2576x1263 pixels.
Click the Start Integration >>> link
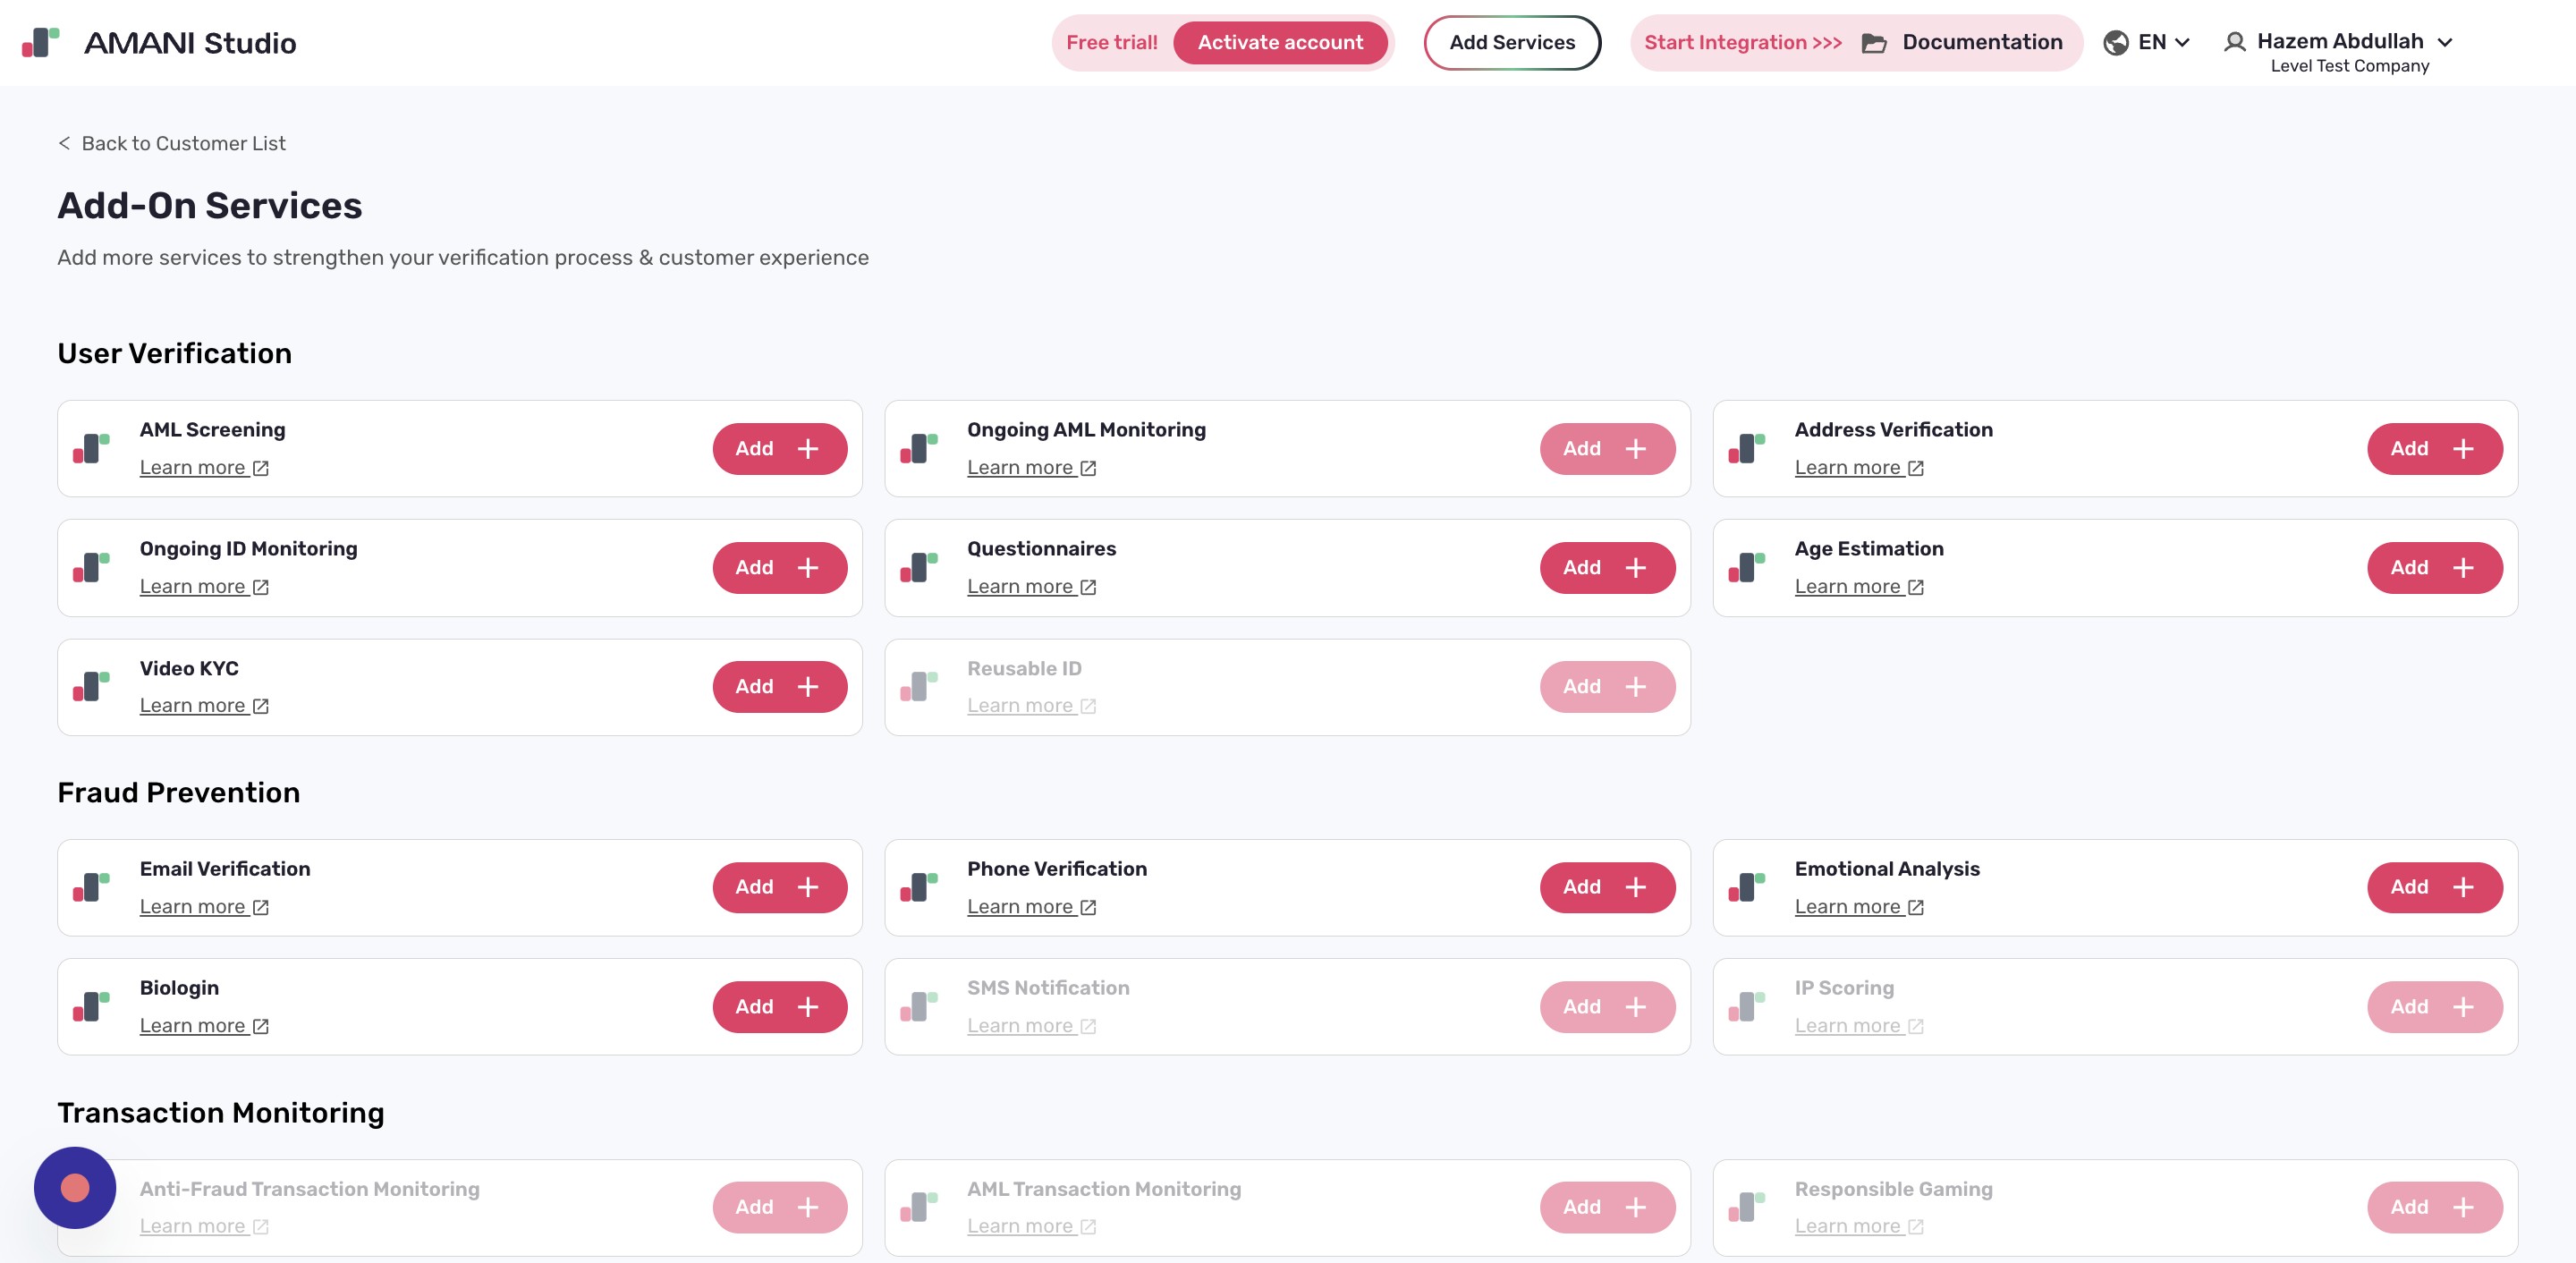(x=1742, y=42)
